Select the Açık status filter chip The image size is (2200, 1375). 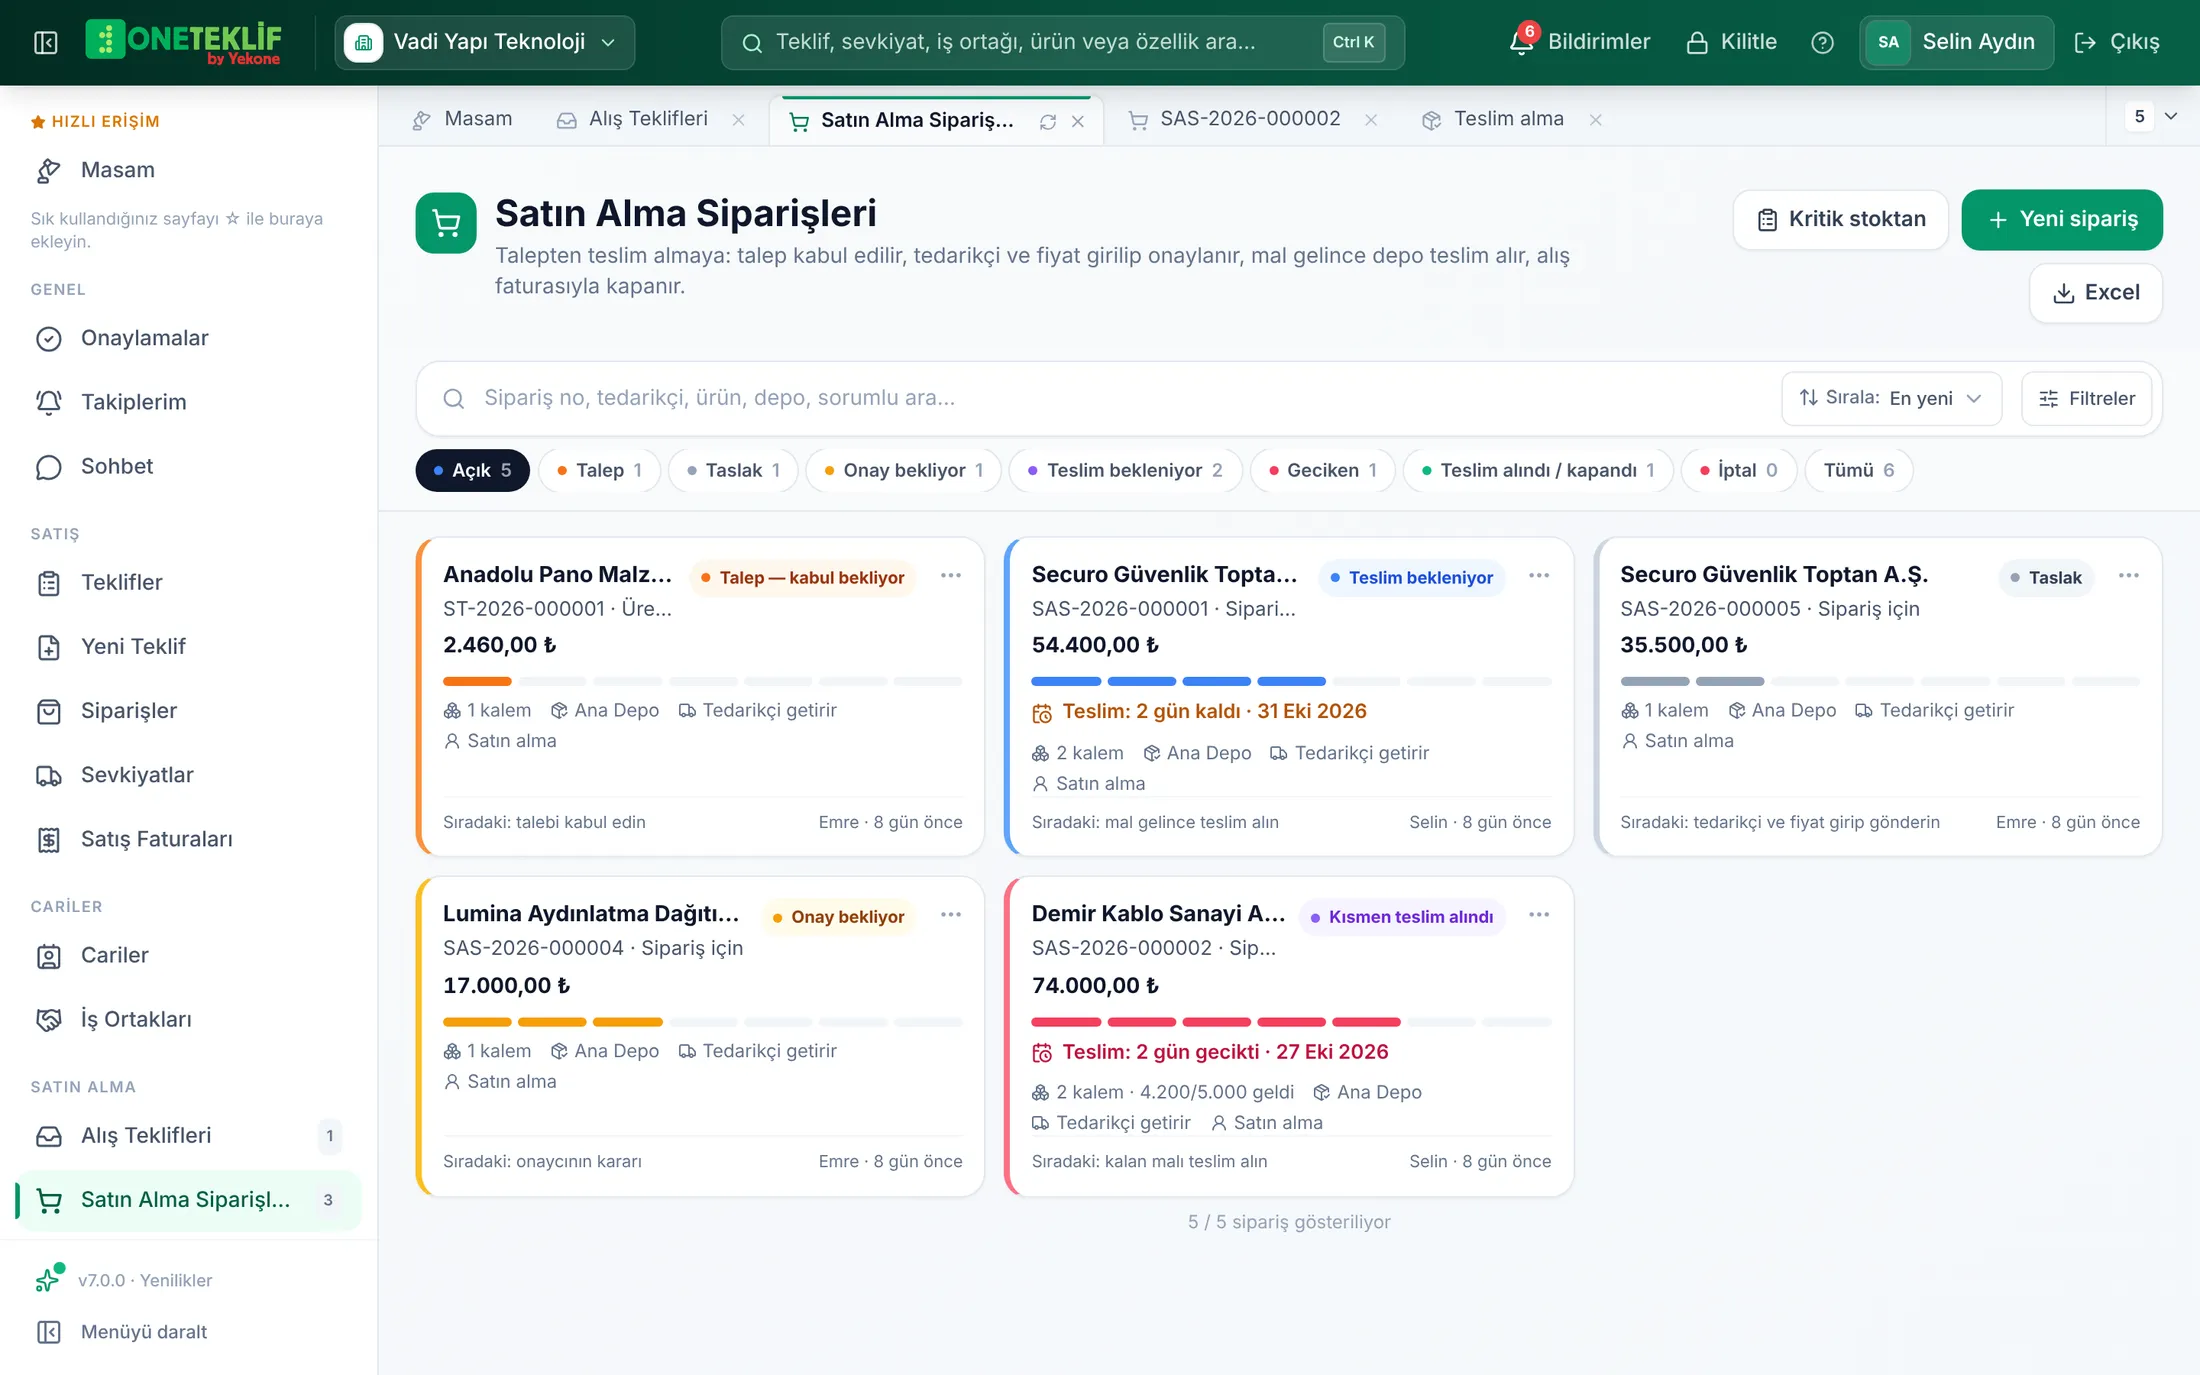click(x=472, y=470)
